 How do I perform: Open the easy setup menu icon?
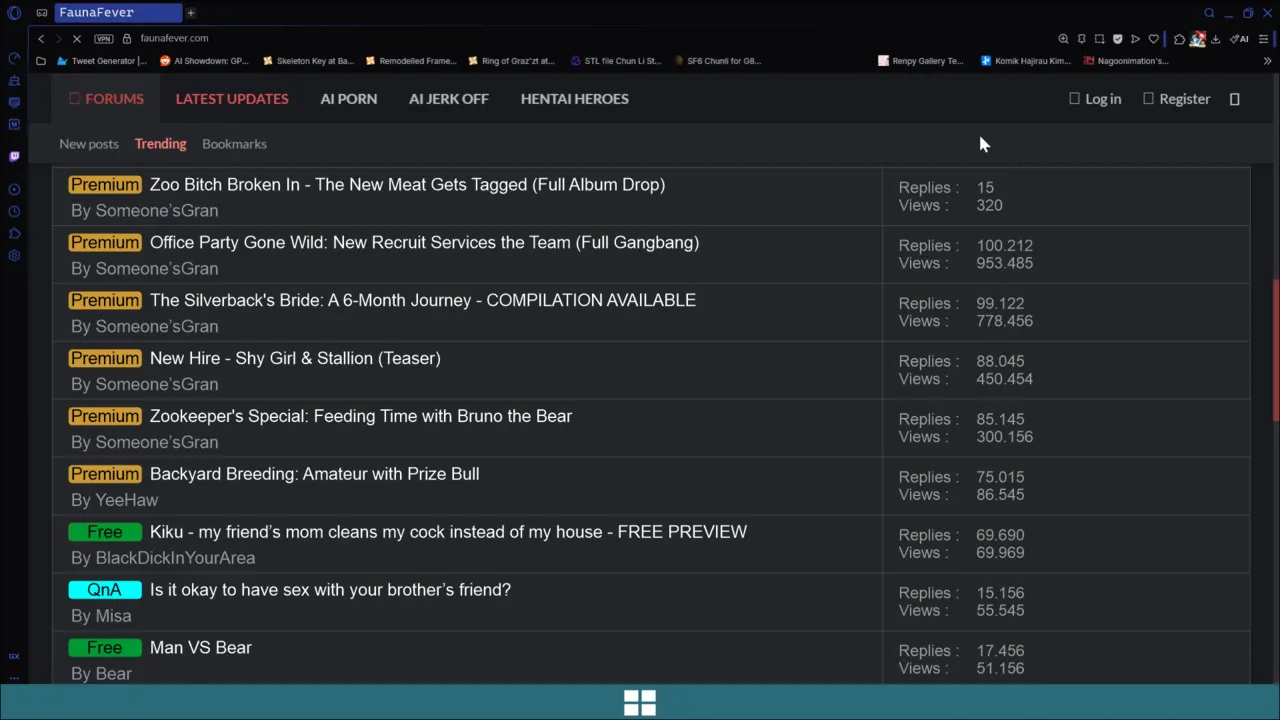tap(1263, 39)
